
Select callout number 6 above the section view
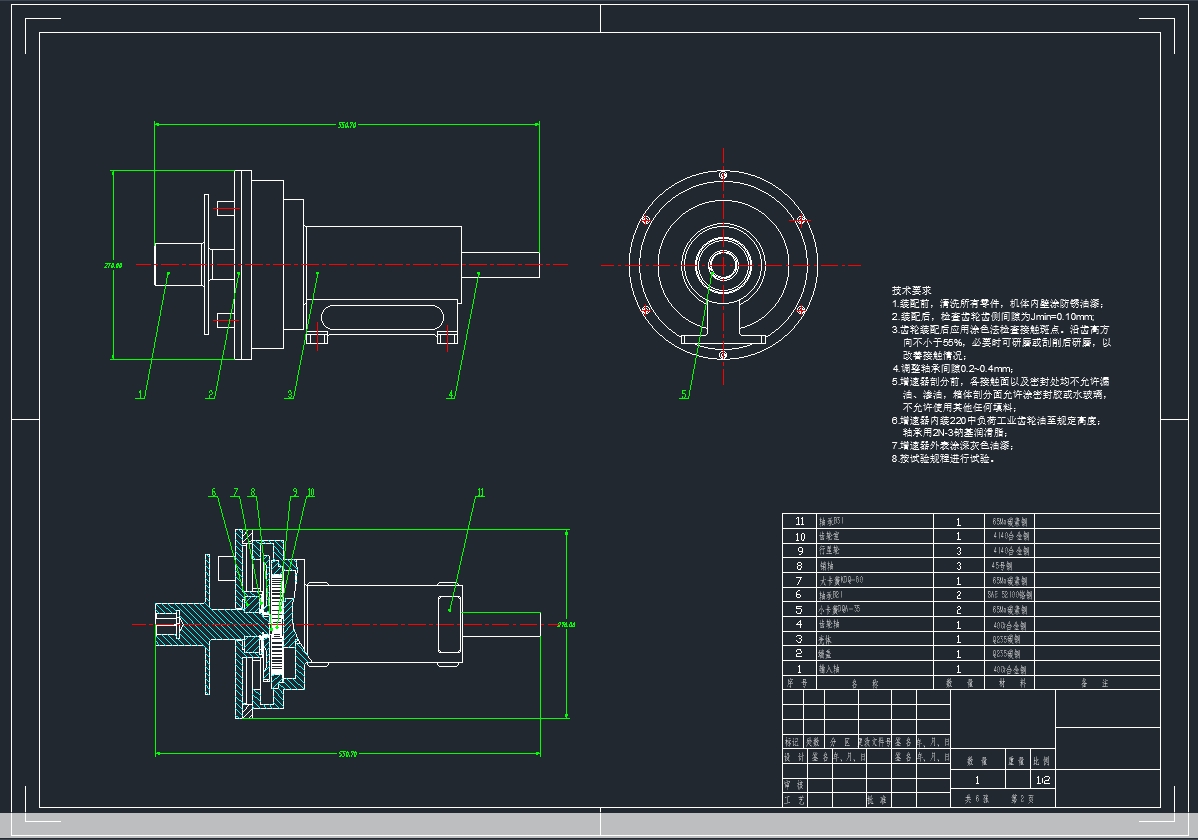(214, 492)
